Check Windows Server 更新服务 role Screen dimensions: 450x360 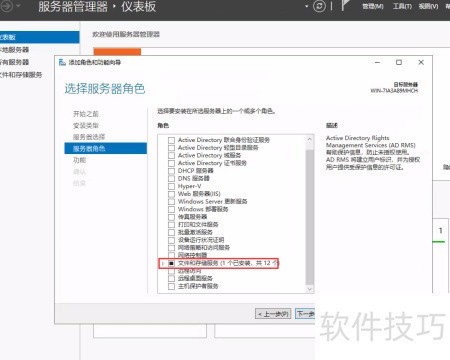click(x=171, y=201)
